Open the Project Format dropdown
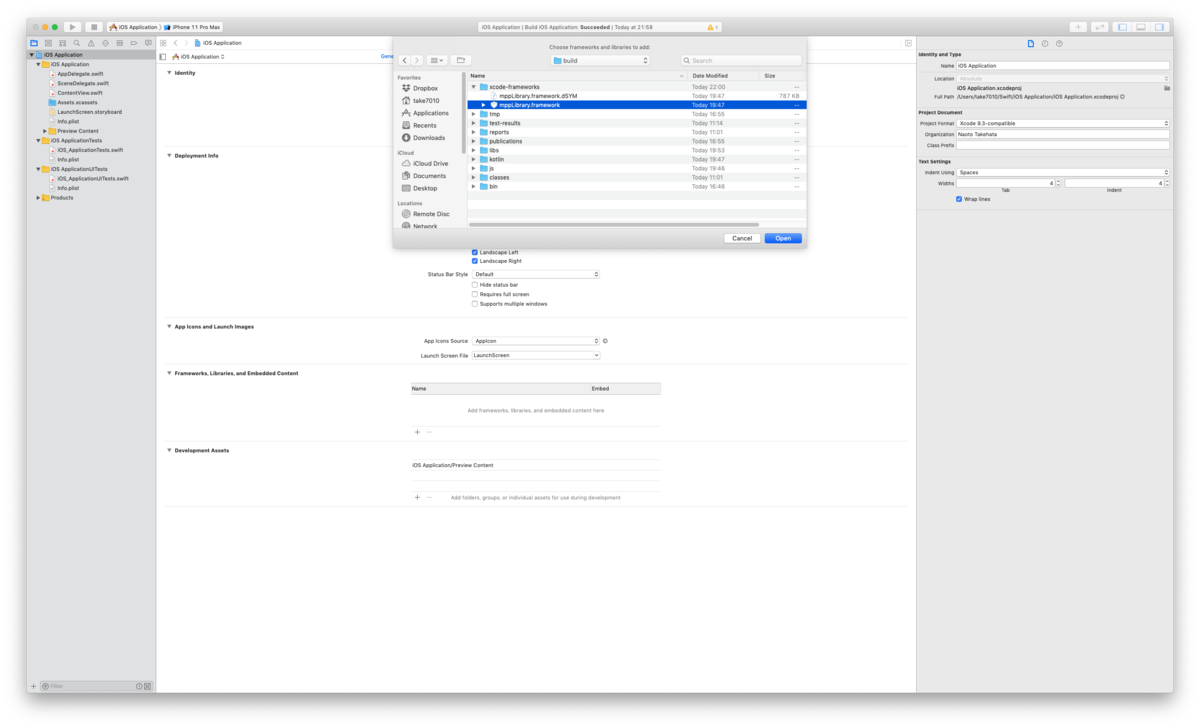Viewport: 1200px width, 728px height. 1063,123
